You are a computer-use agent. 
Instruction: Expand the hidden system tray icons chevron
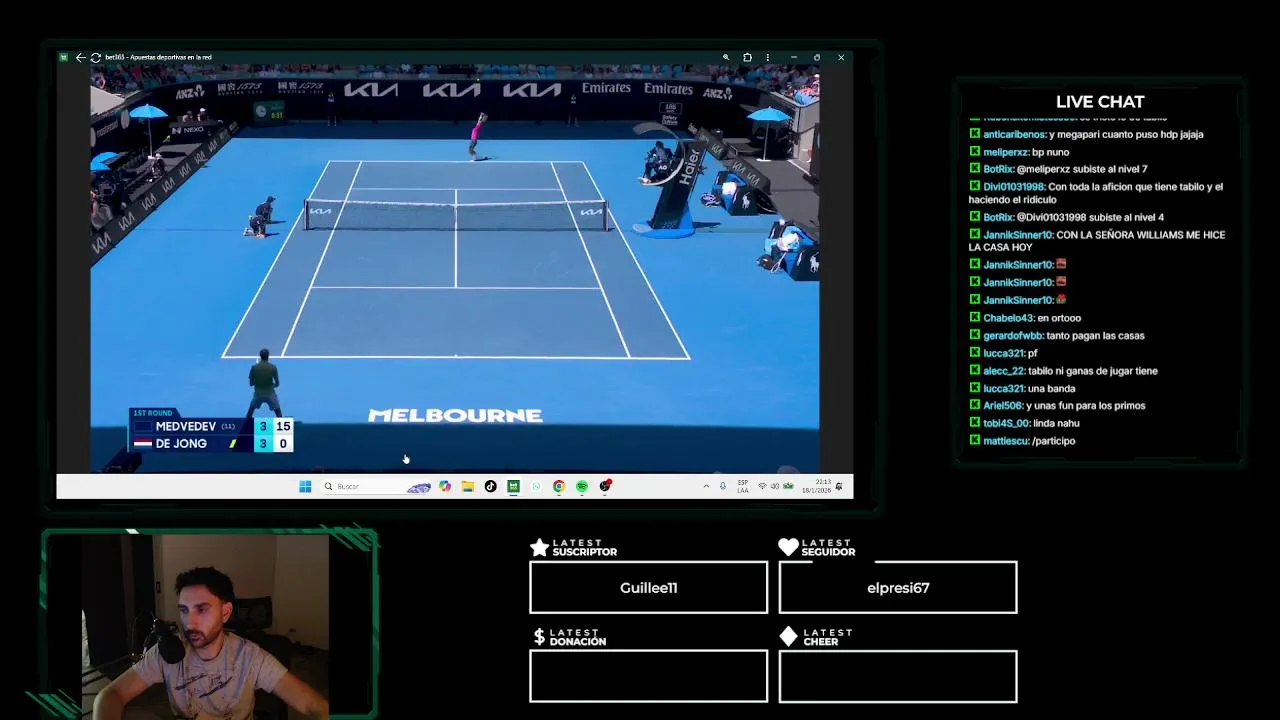pos(706,487)
